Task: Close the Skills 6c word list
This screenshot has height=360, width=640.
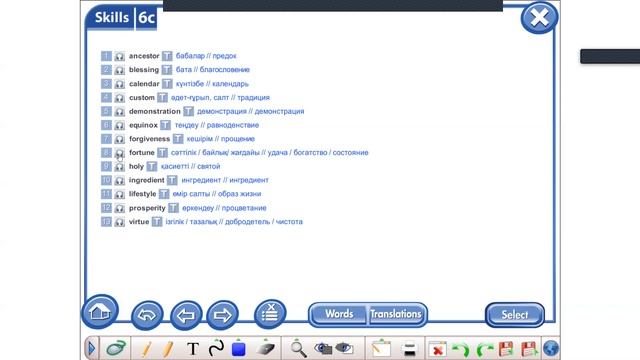Action: point(539,18)
